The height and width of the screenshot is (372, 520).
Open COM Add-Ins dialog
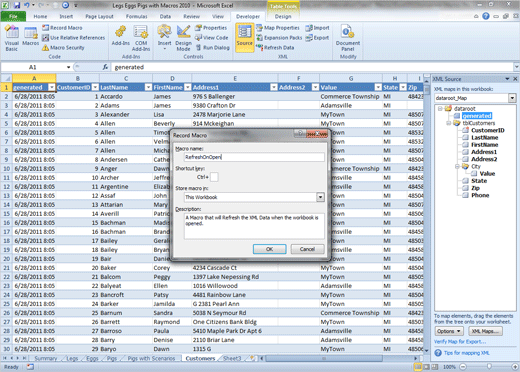tap(141, 39)
